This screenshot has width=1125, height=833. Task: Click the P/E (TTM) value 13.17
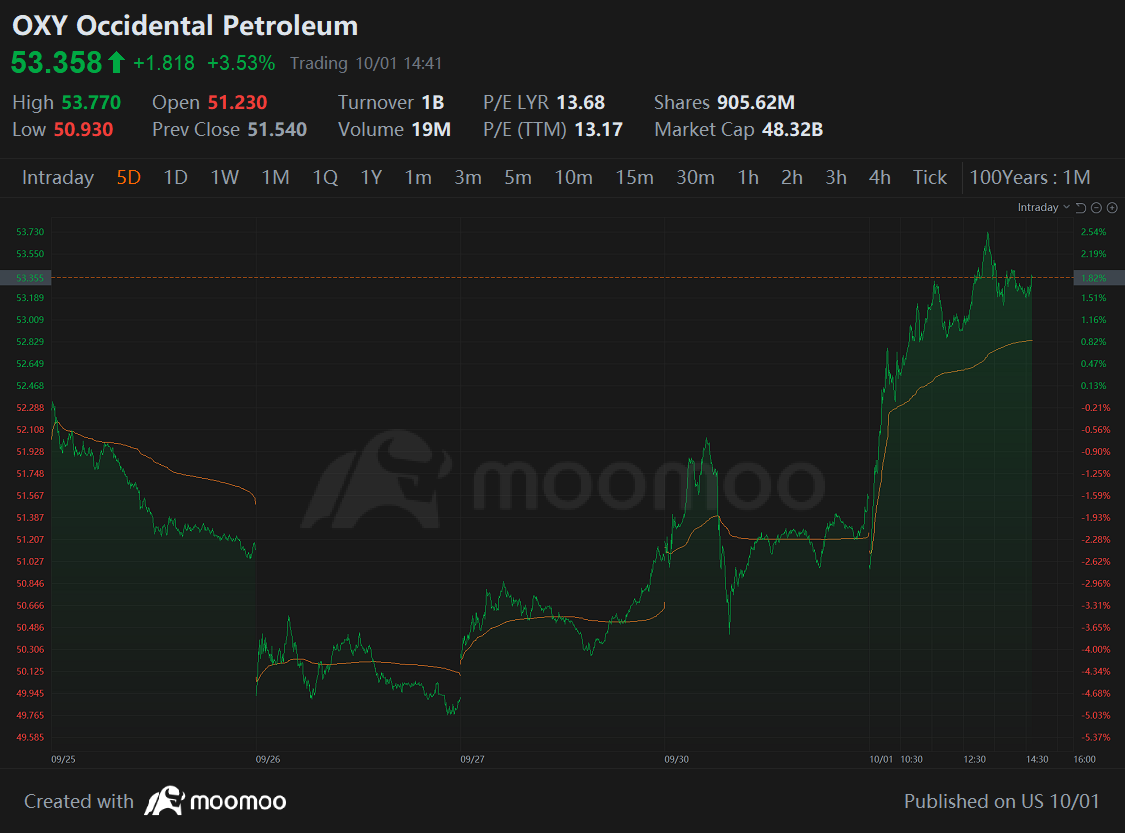[x=598, y=130]
